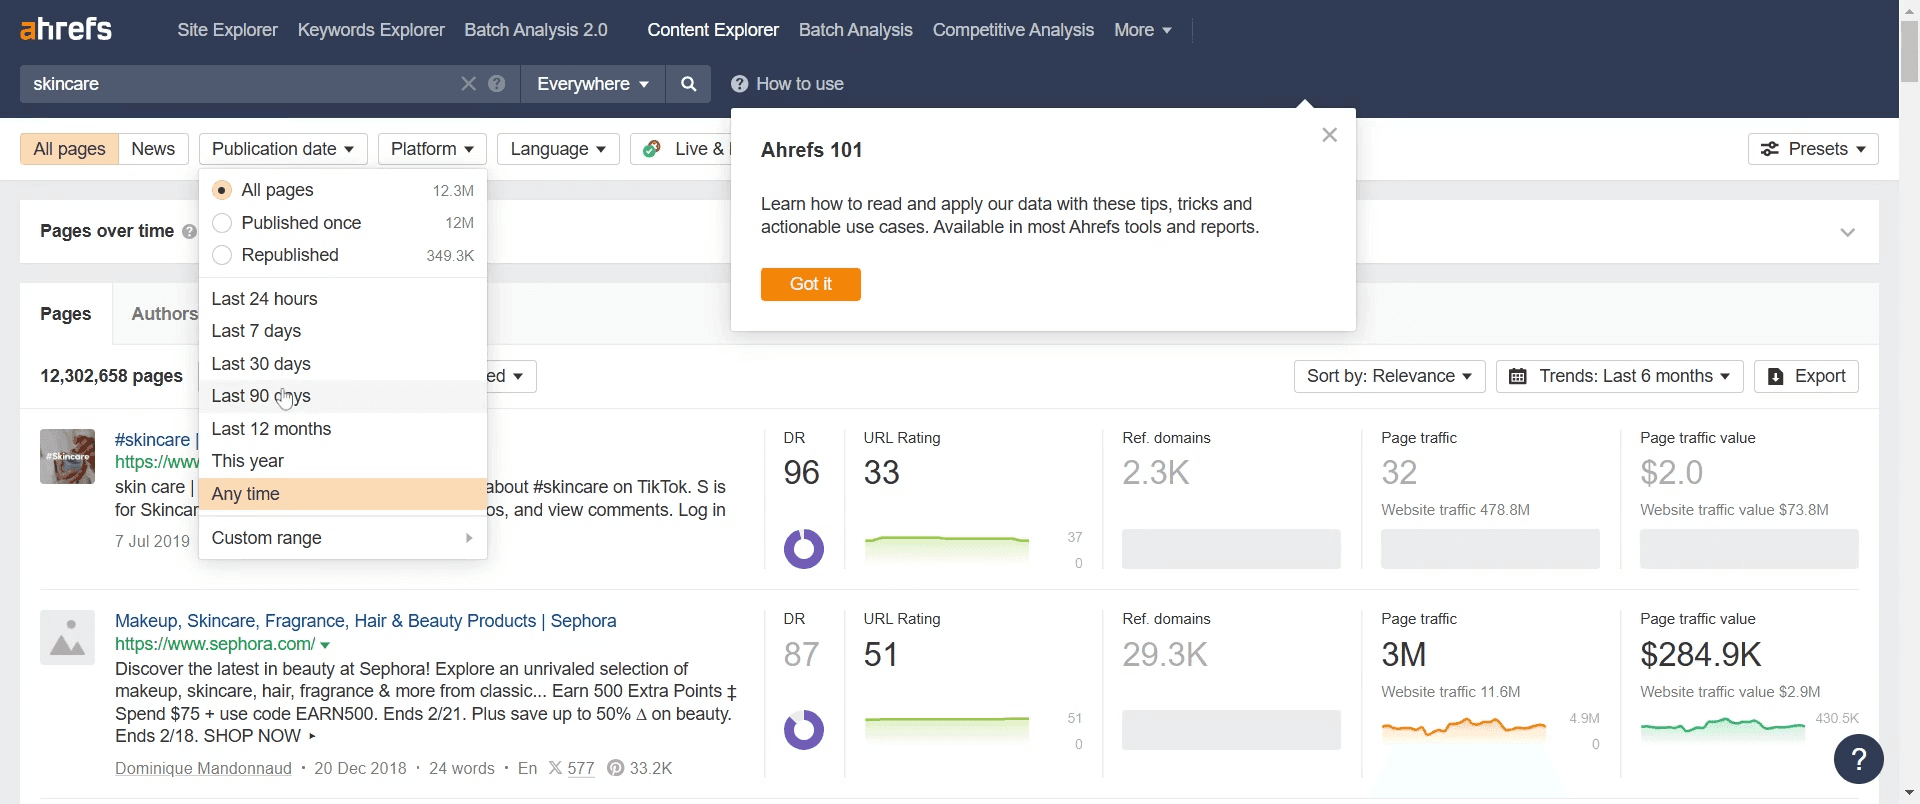Go to Keywords Explorer

click(371, 30)
